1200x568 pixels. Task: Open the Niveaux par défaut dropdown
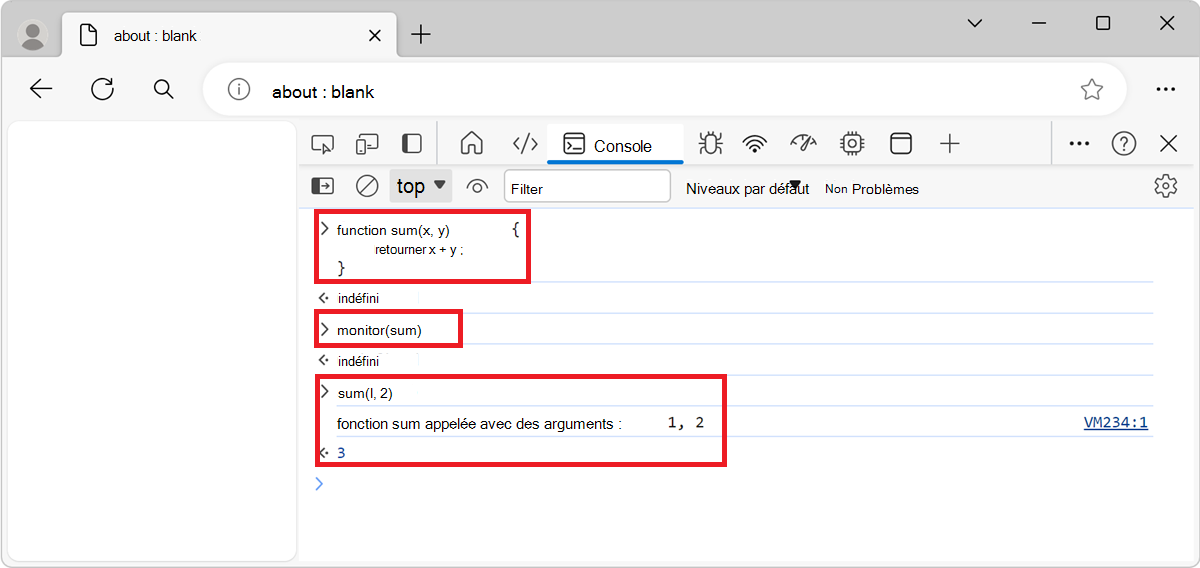point(747,188)
